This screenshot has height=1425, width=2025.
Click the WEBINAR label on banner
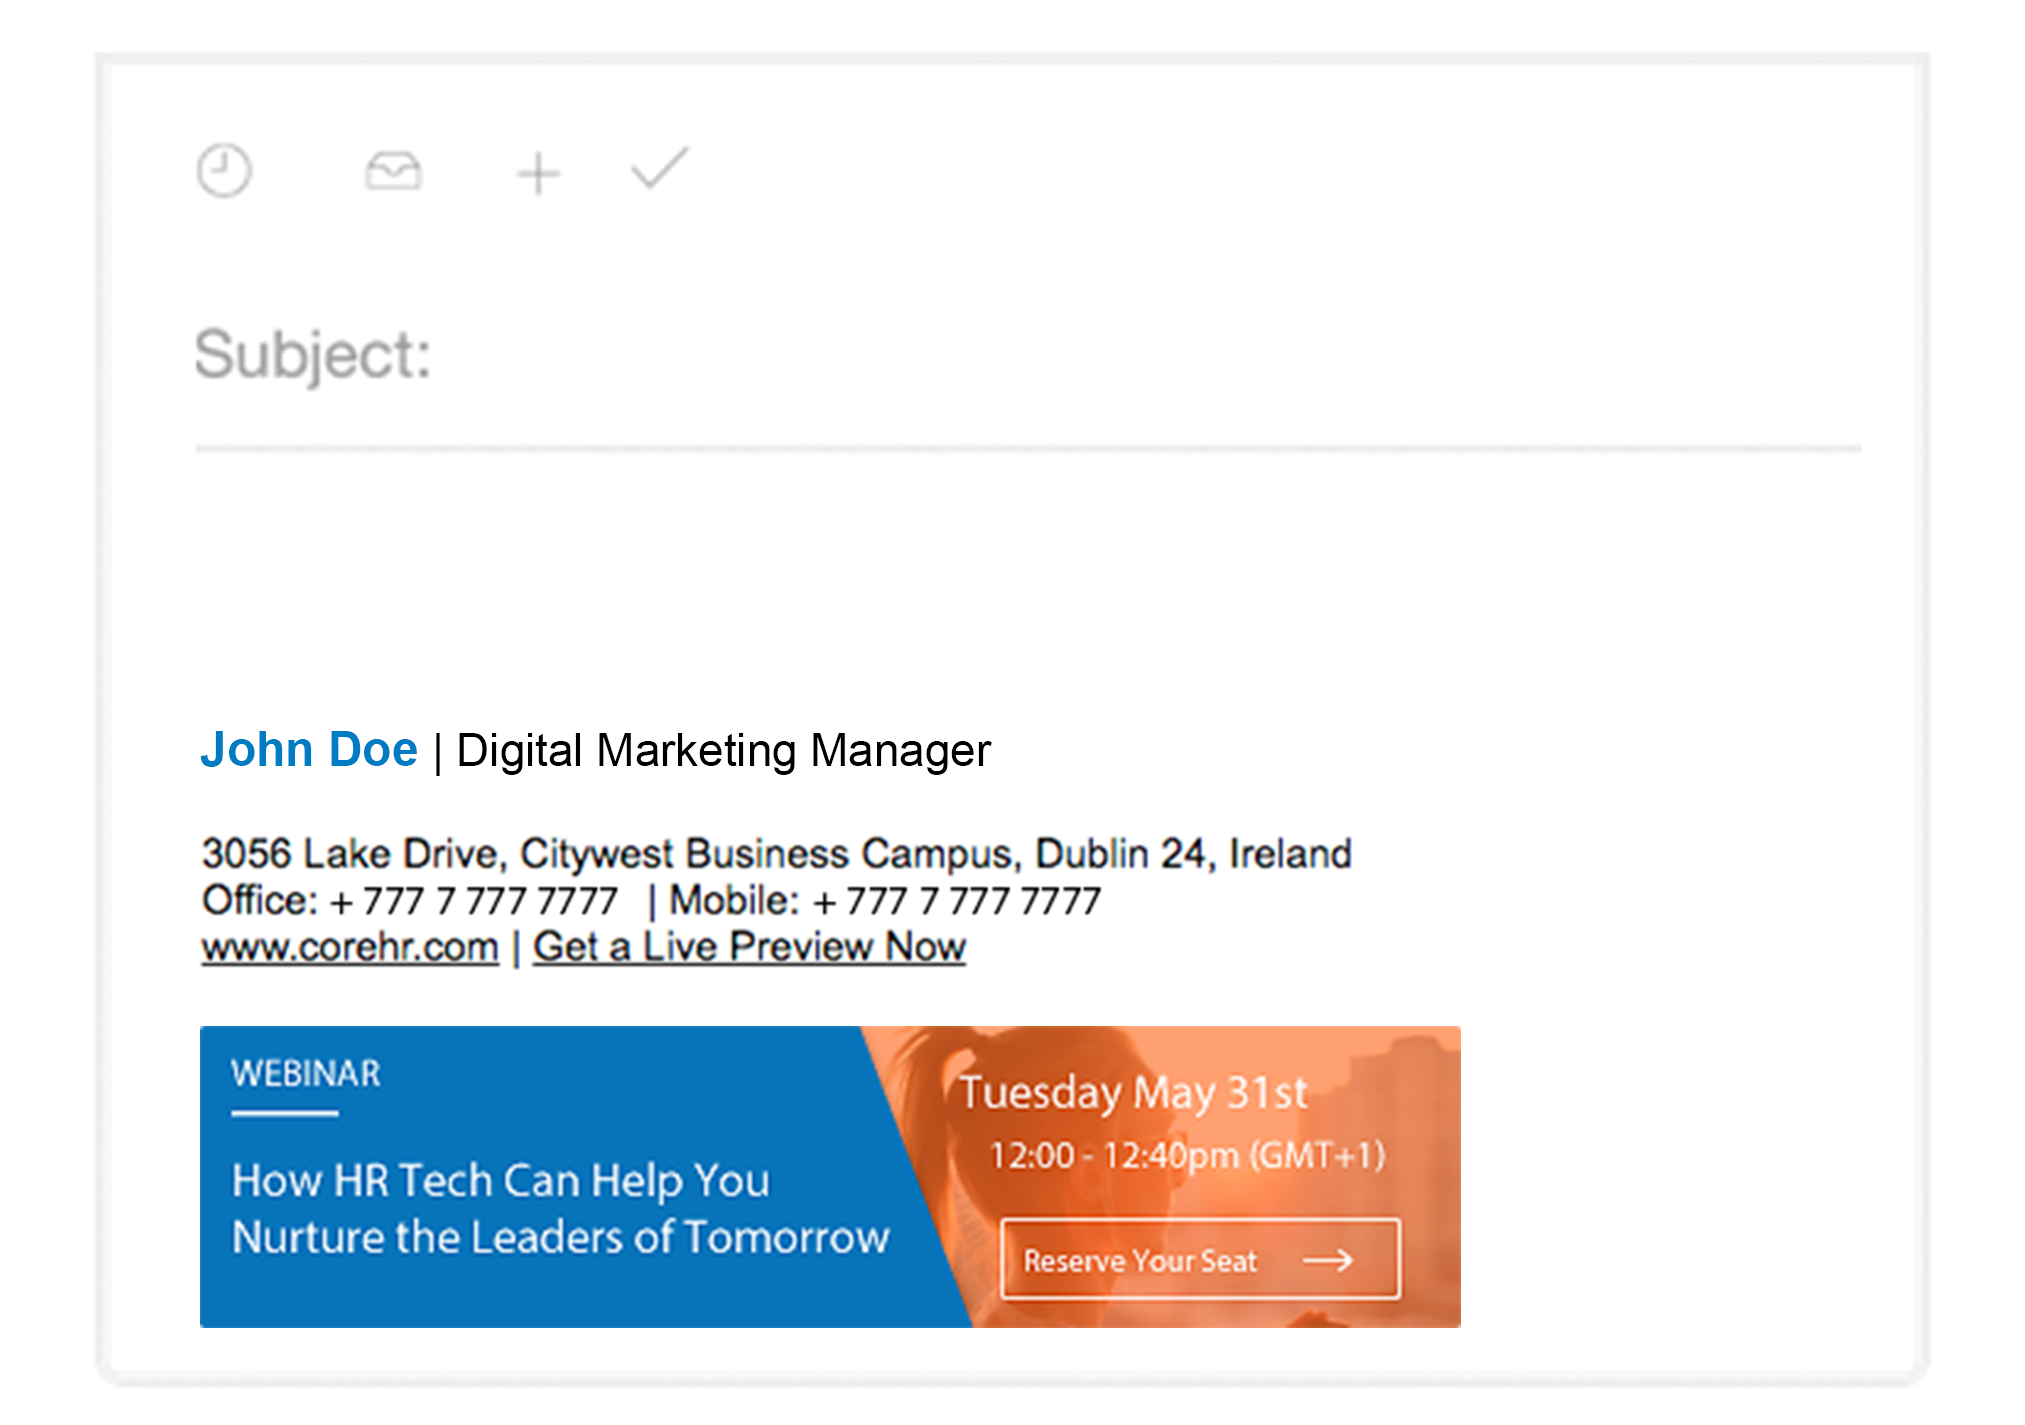[x=305, y=1073]
